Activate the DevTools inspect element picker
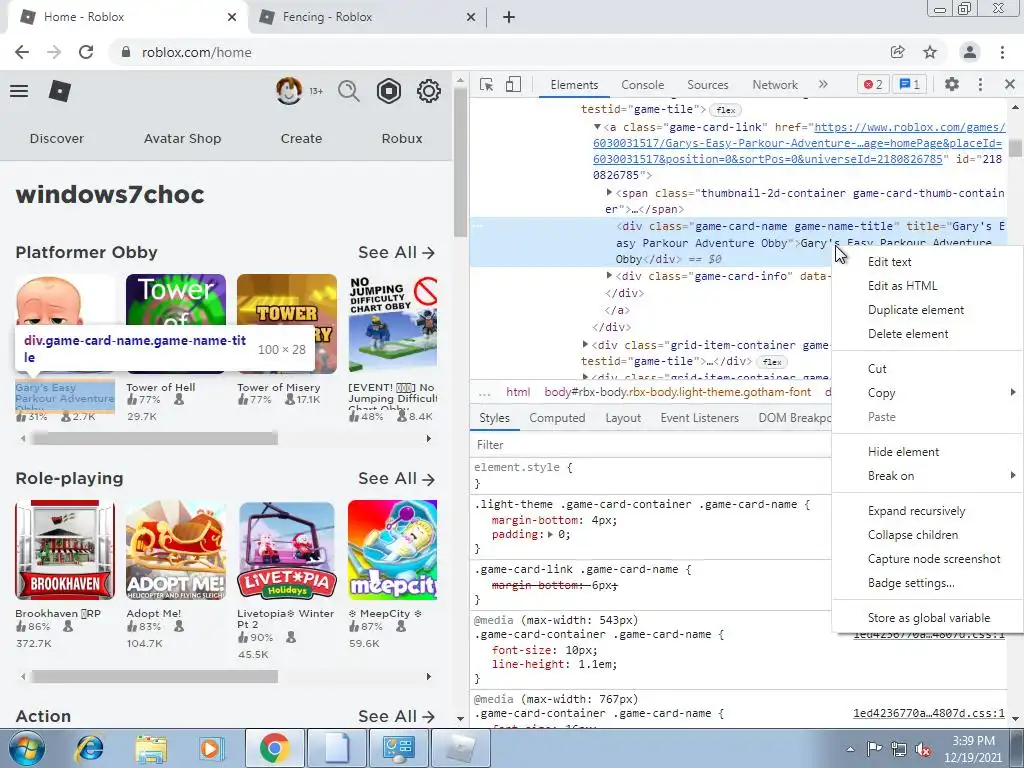1024x768 pixels. [486, 84]
